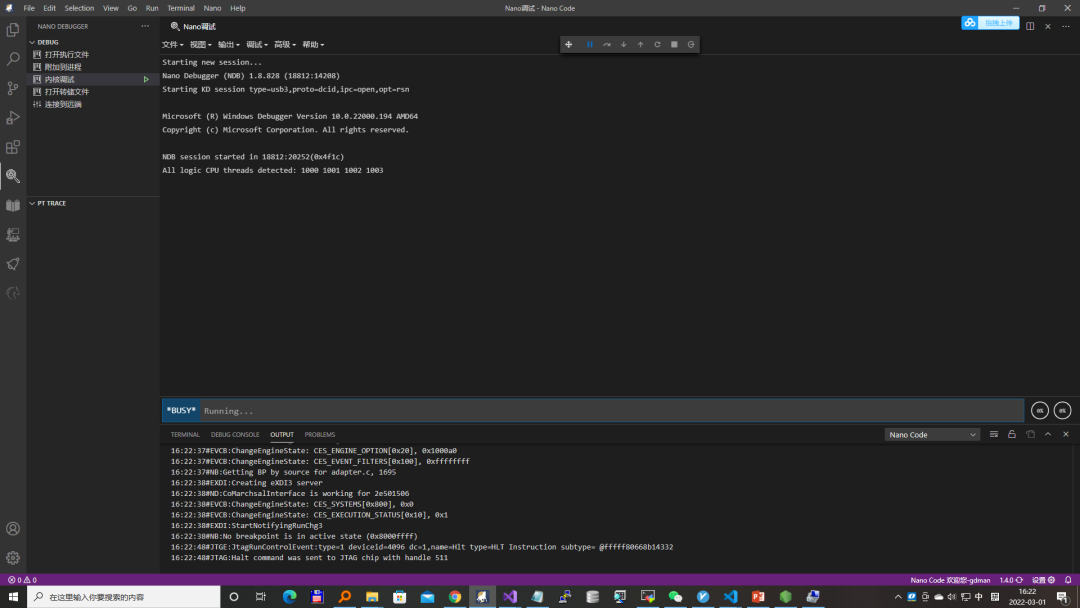Open the Explorer view in activity bar

[x=13, y=30]
